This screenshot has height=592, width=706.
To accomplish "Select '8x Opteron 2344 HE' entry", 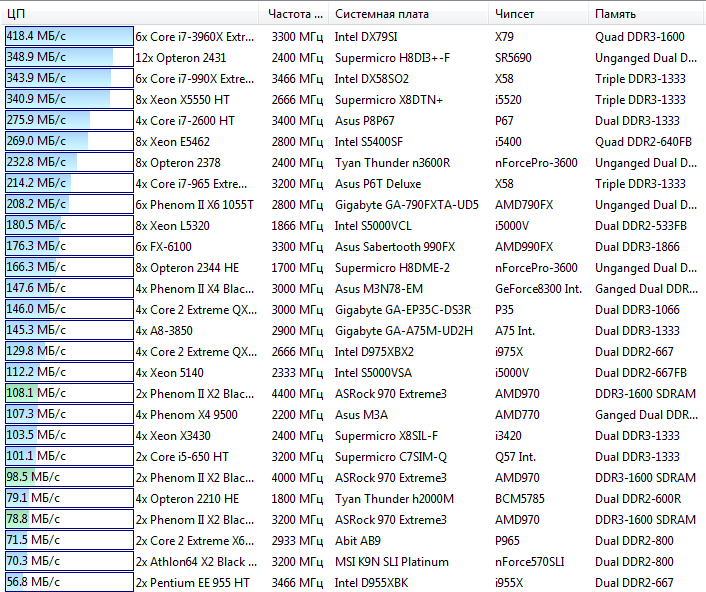I will [187, 268].
